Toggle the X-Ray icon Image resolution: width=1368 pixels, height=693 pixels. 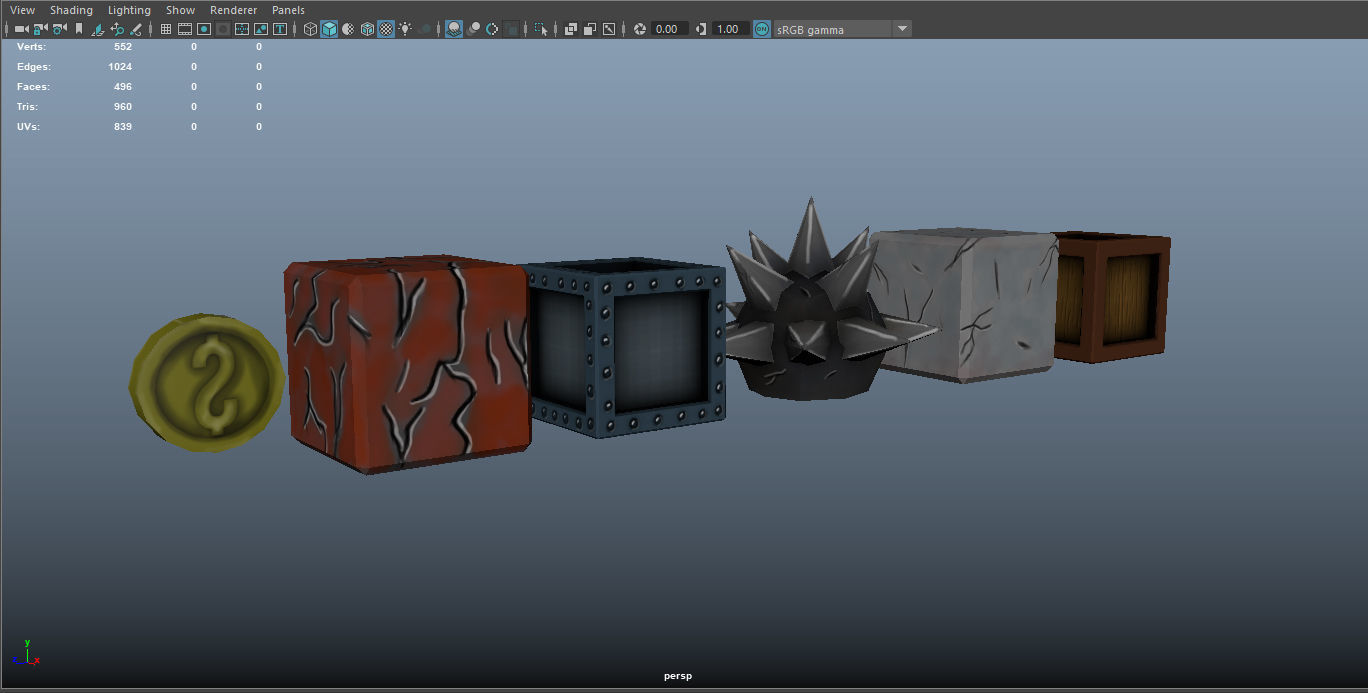[571, 29]
